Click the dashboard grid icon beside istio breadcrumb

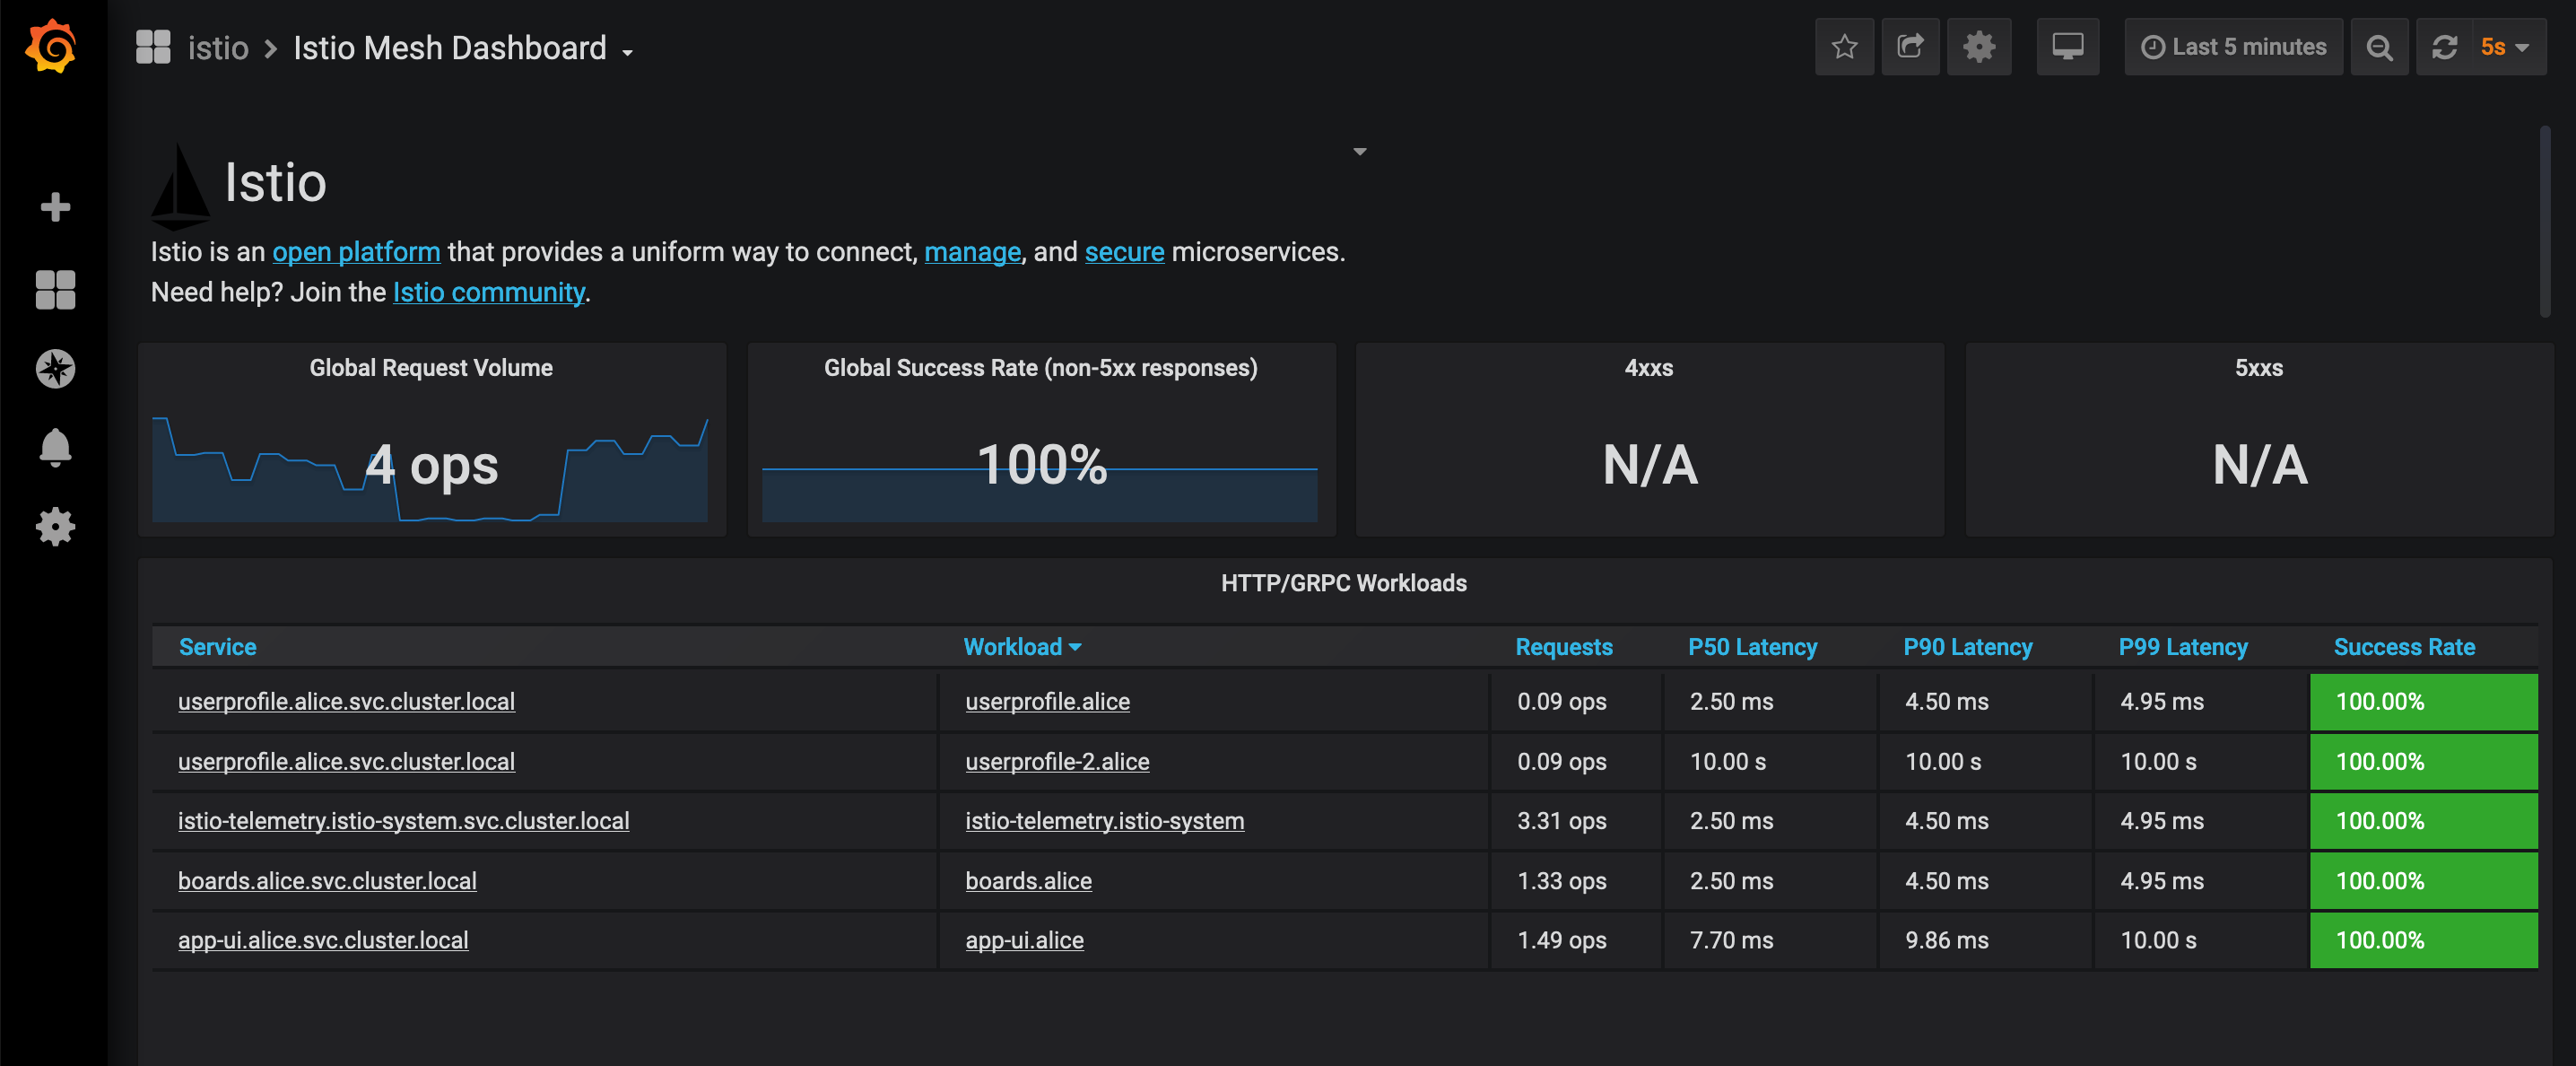(x=153, y=47)
